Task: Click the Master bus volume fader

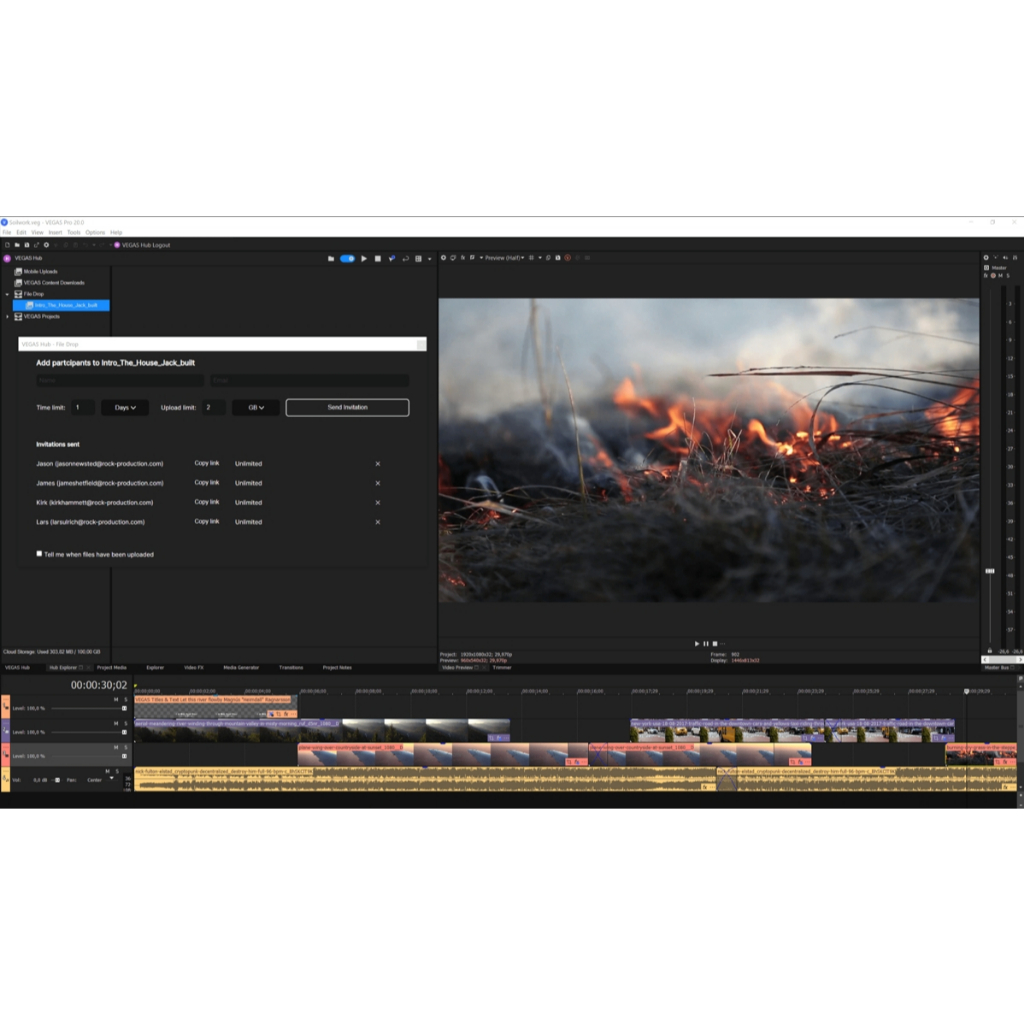Action: [990, 571]
